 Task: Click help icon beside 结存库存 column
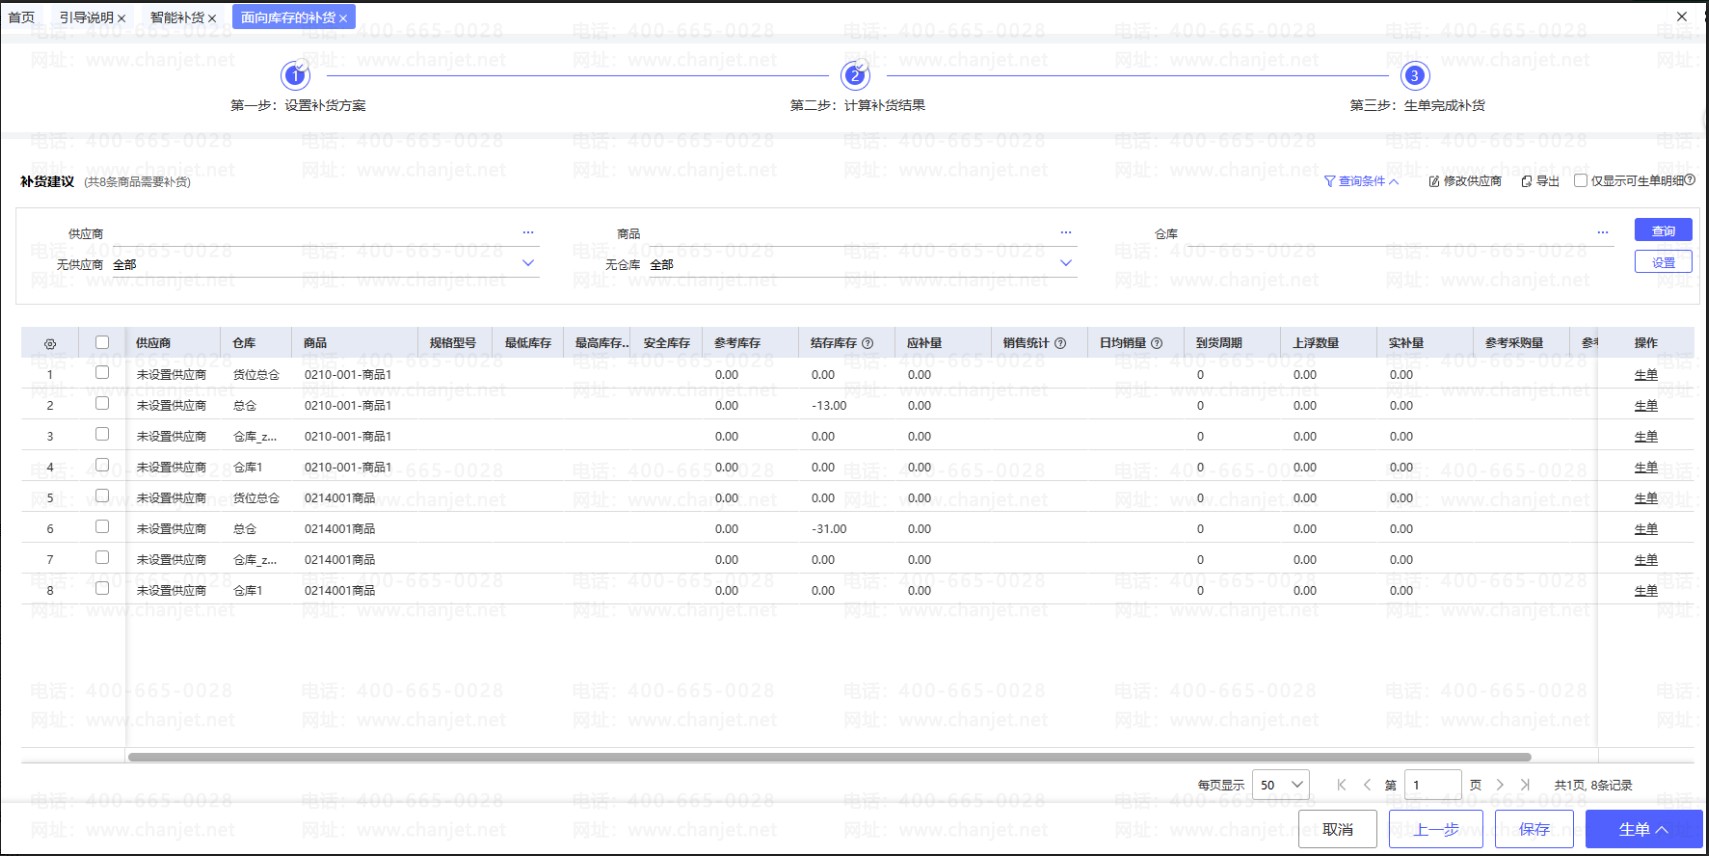[x=867, y=343]
